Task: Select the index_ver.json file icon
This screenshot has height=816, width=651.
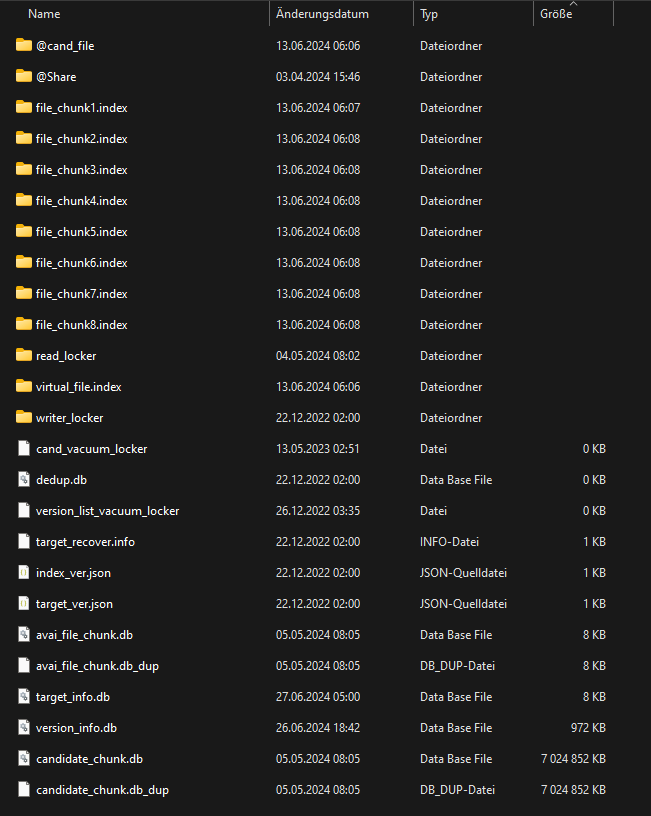Action: tap(24, 573)
